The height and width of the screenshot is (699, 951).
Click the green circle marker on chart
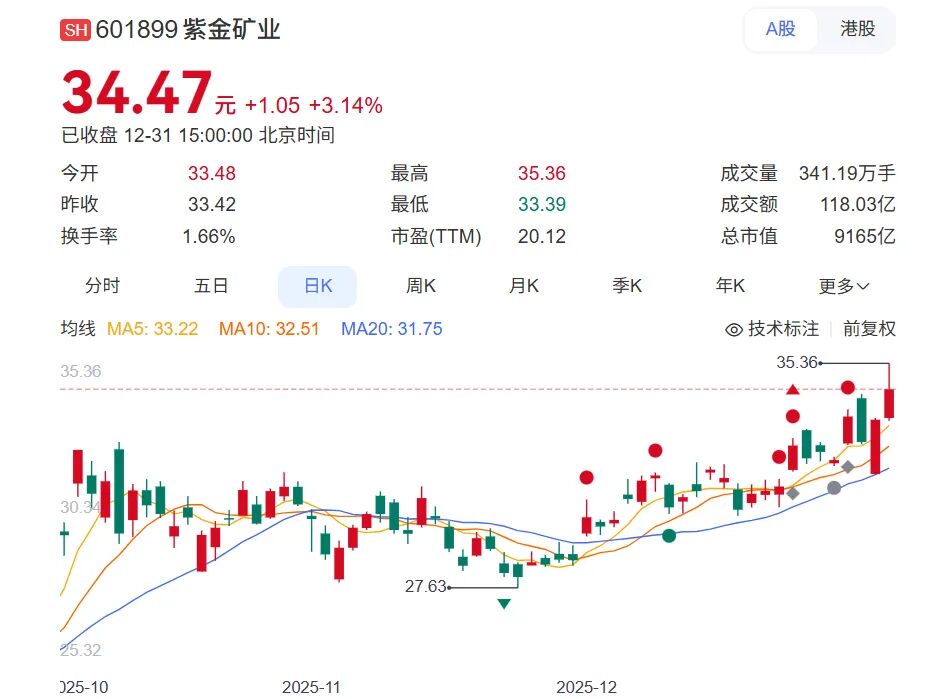[669, 536]
